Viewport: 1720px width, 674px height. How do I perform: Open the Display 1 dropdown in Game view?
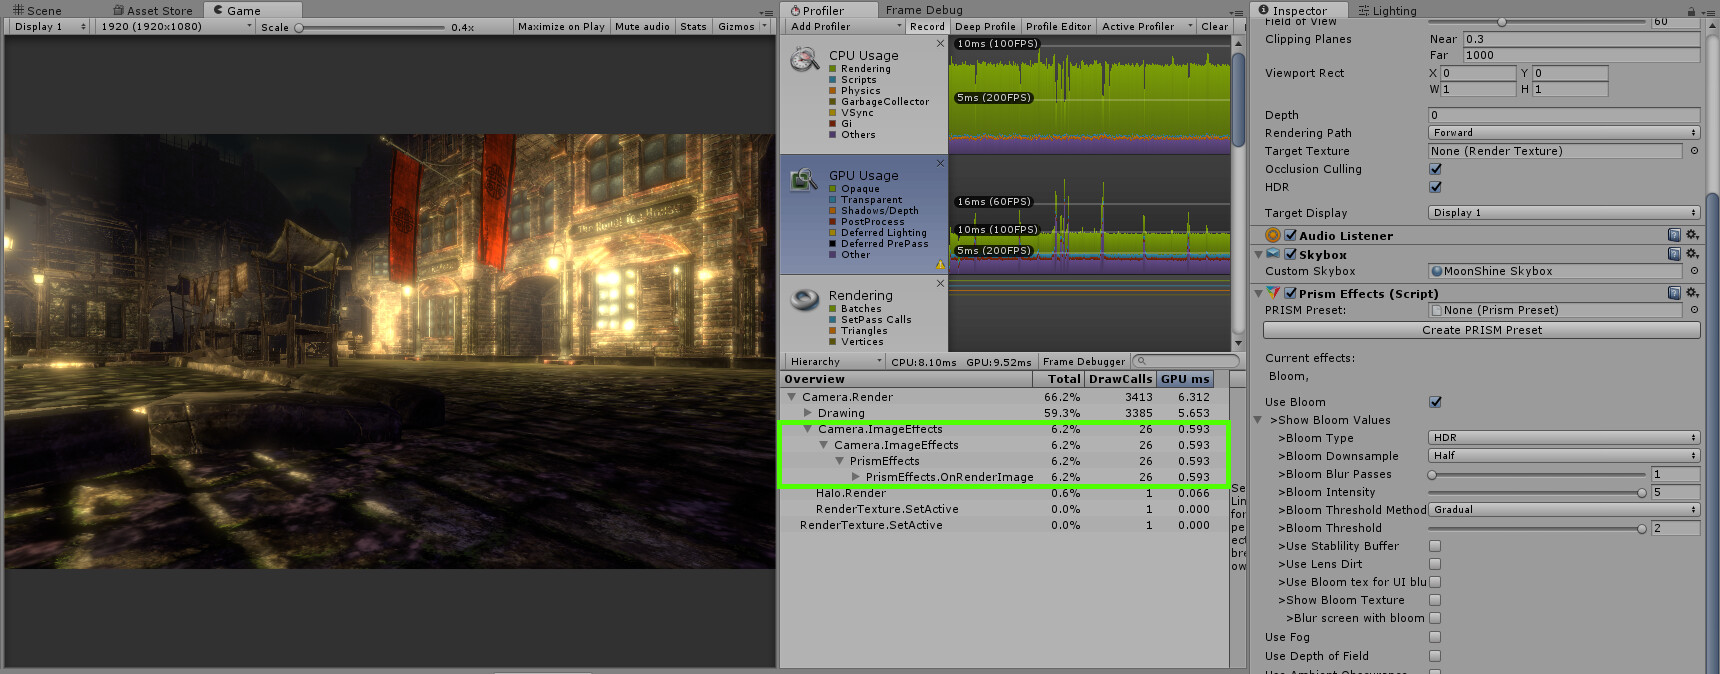point(49,27)
